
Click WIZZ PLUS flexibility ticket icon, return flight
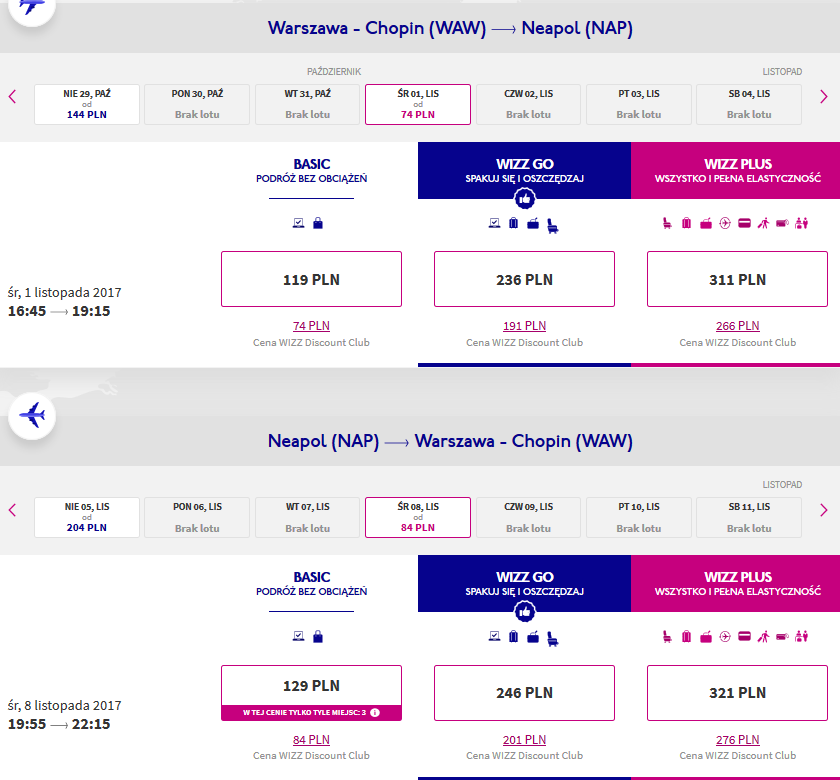782,636
